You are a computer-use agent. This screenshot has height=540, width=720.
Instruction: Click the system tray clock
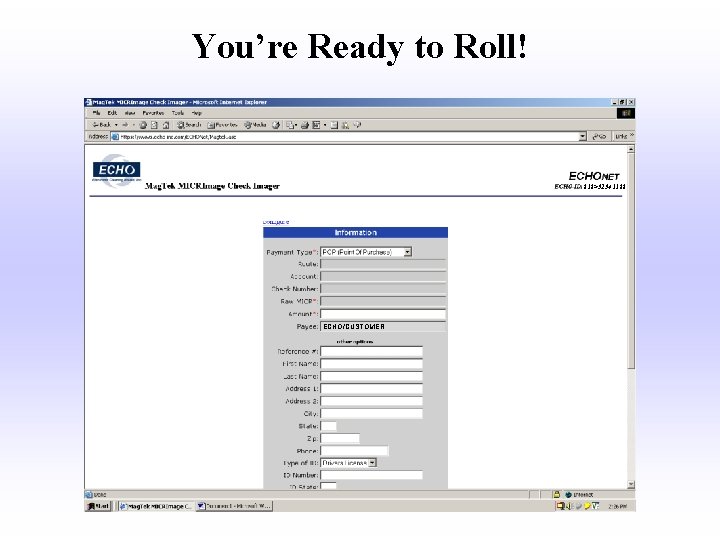617,506
